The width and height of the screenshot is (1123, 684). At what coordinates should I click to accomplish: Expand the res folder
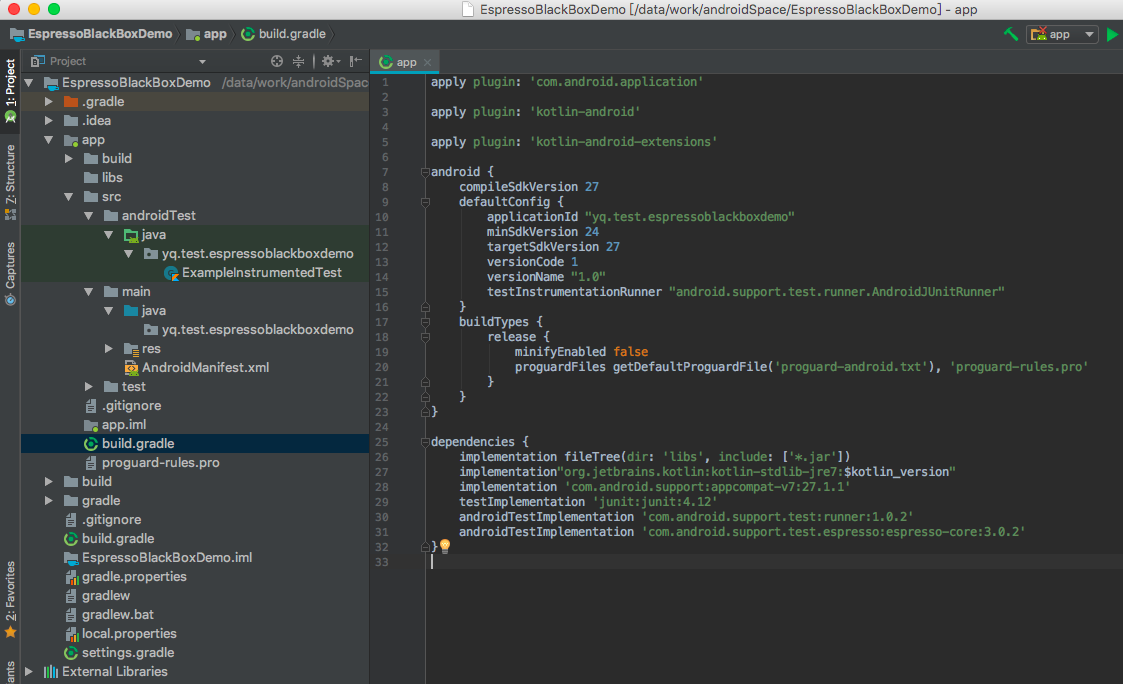click(109, 348)
